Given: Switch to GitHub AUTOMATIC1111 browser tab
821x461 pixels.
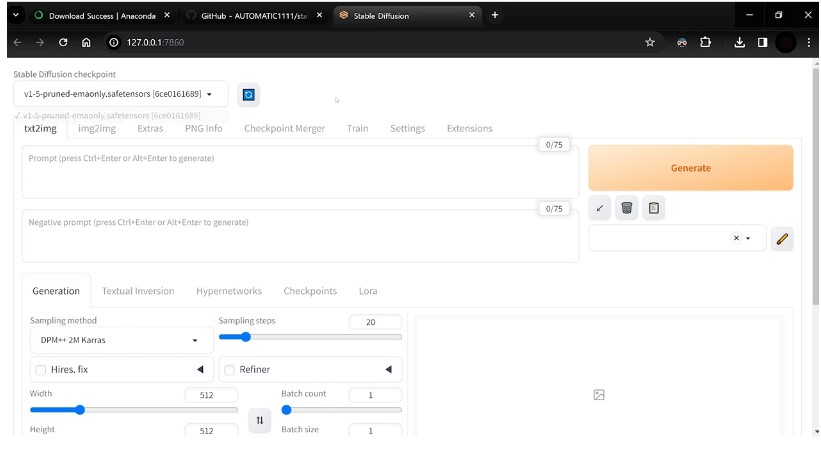Looking at the screenshot, I should 254,16.
